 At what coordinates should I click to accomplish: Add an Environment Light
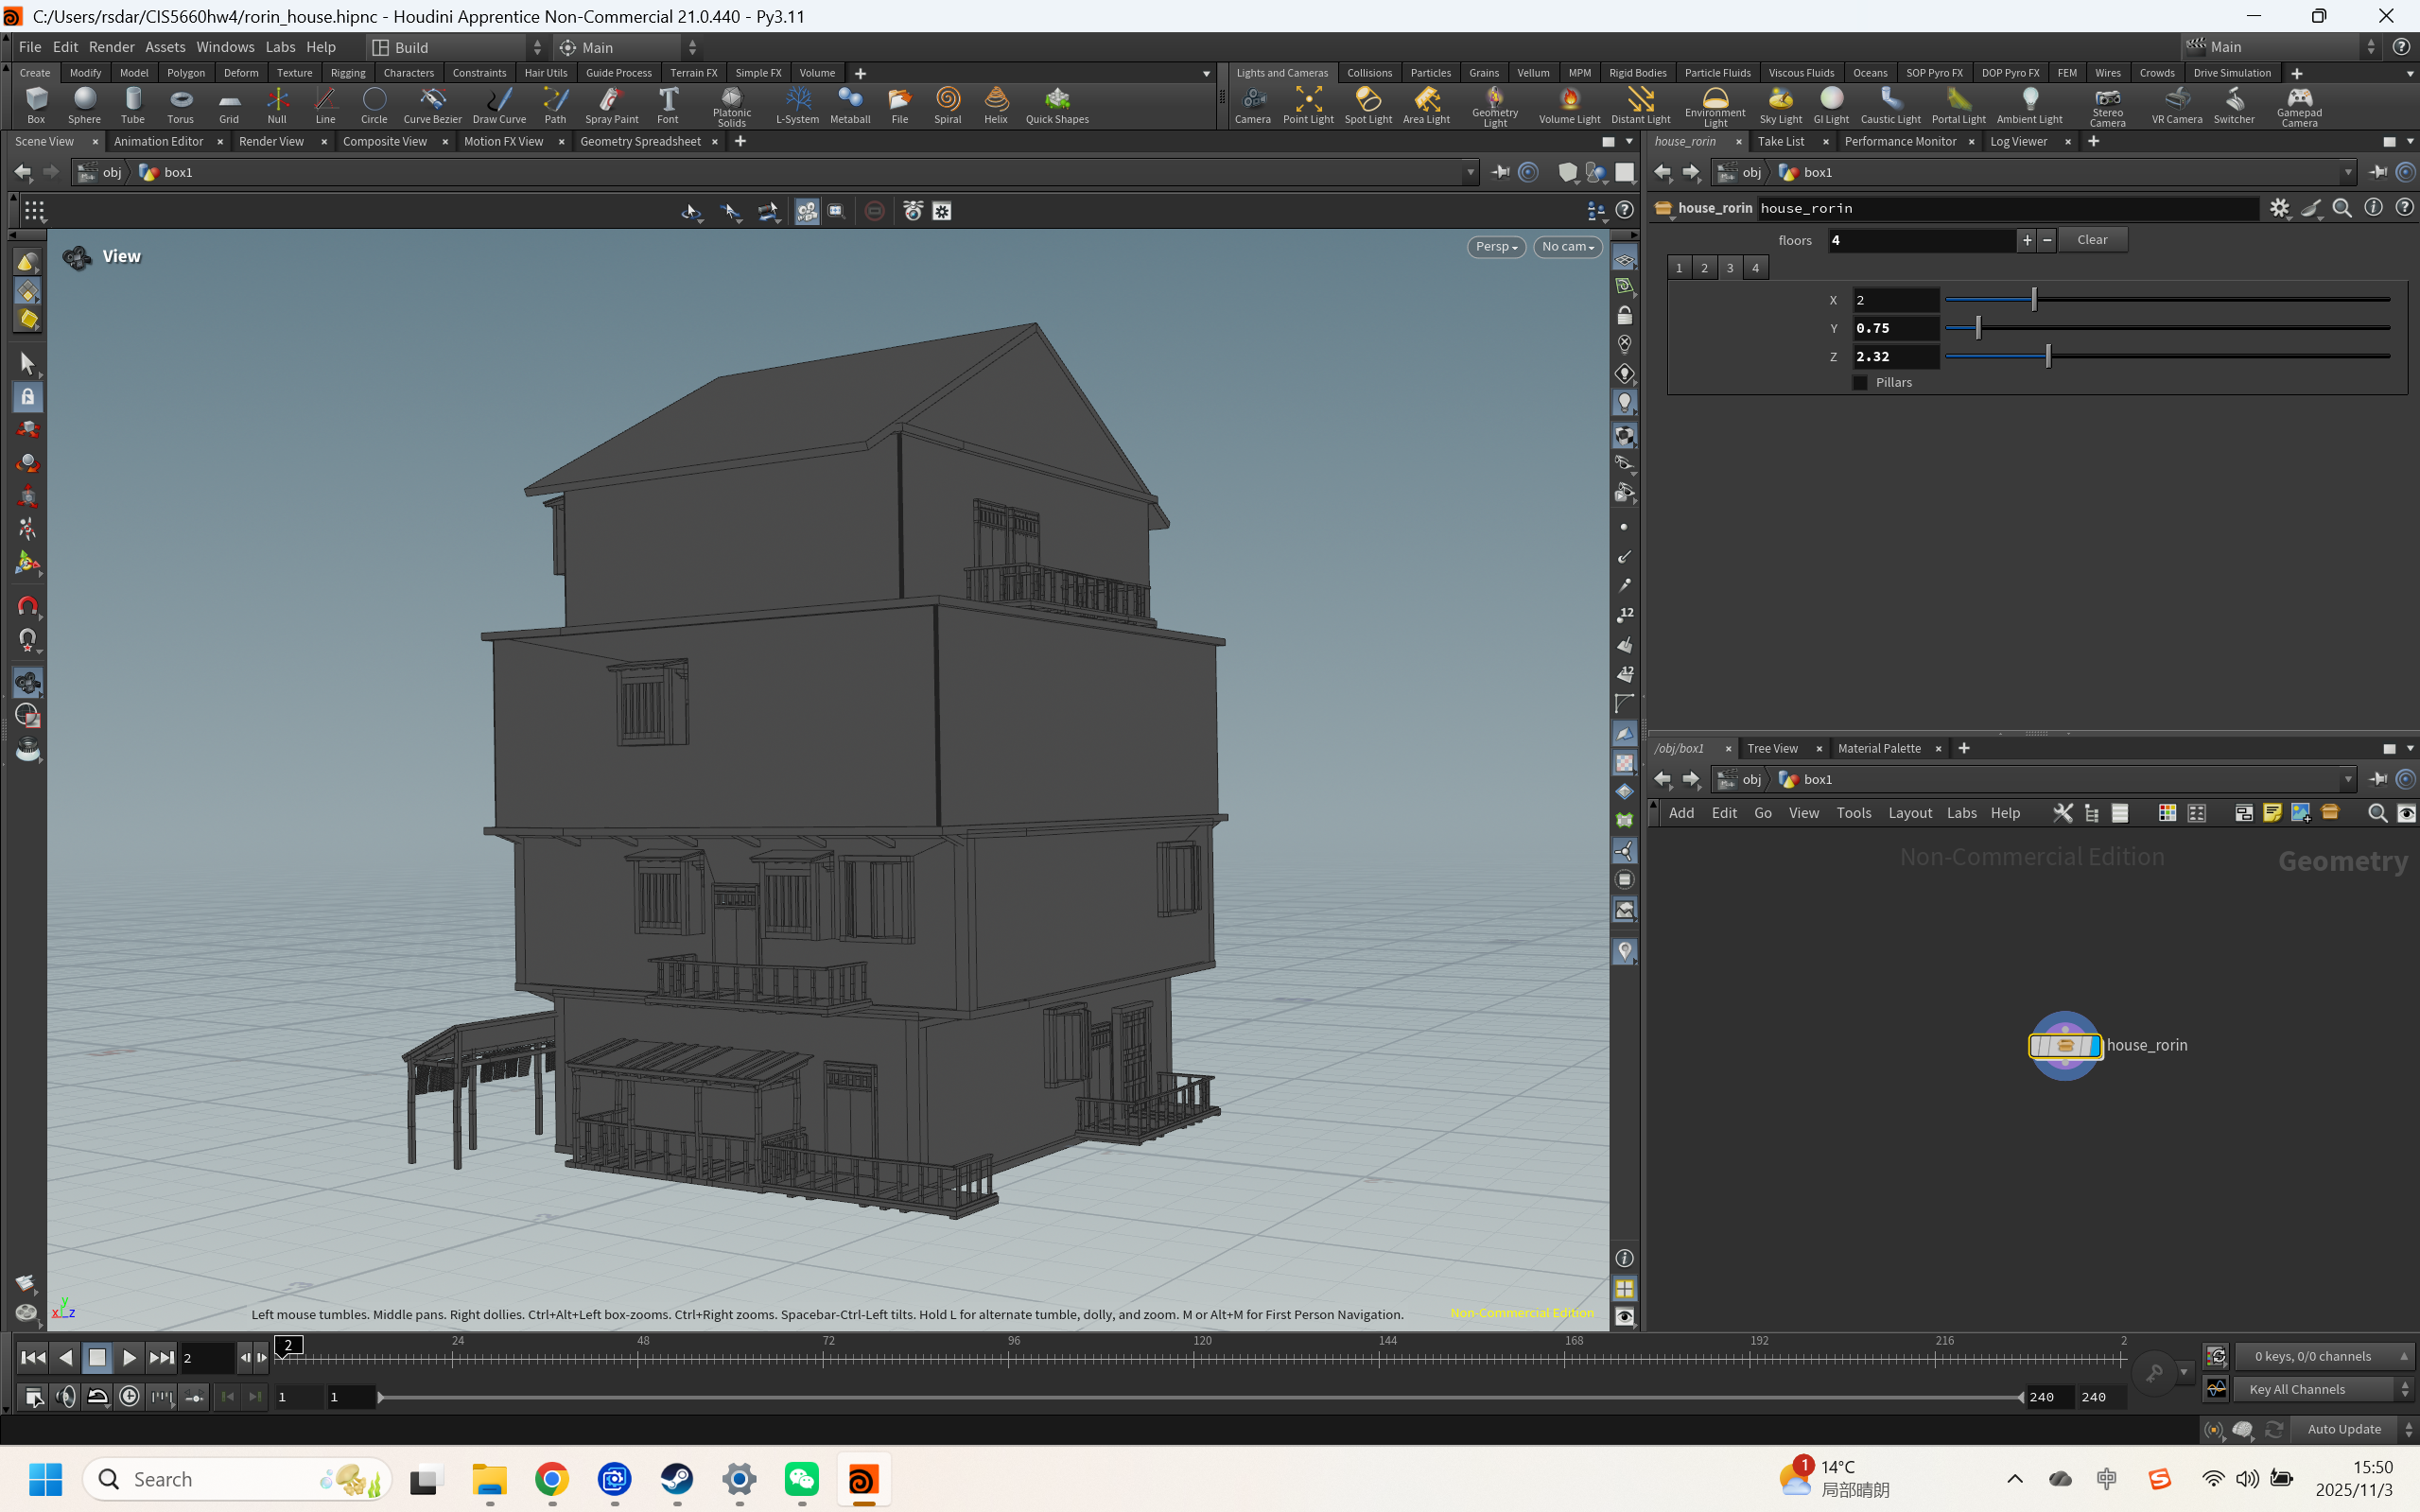[x=1715, y=107]
